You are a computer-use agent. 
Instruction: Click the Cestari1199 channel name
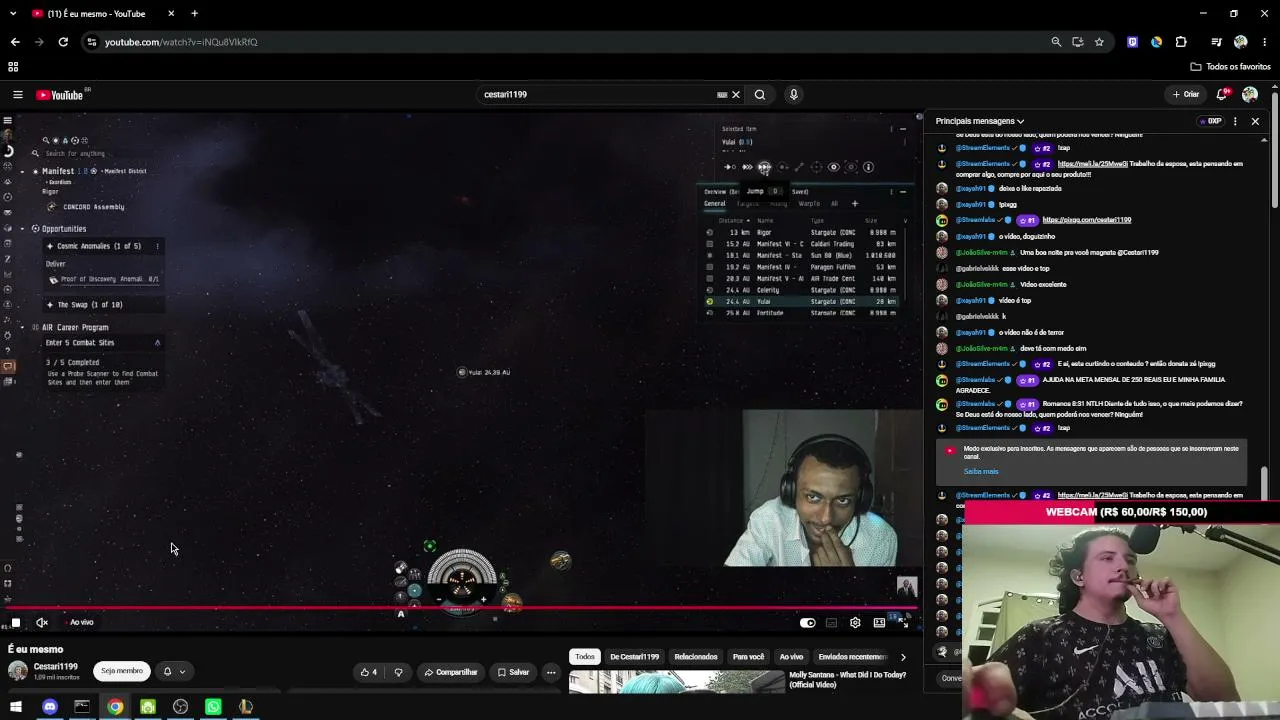click(55, 667)
